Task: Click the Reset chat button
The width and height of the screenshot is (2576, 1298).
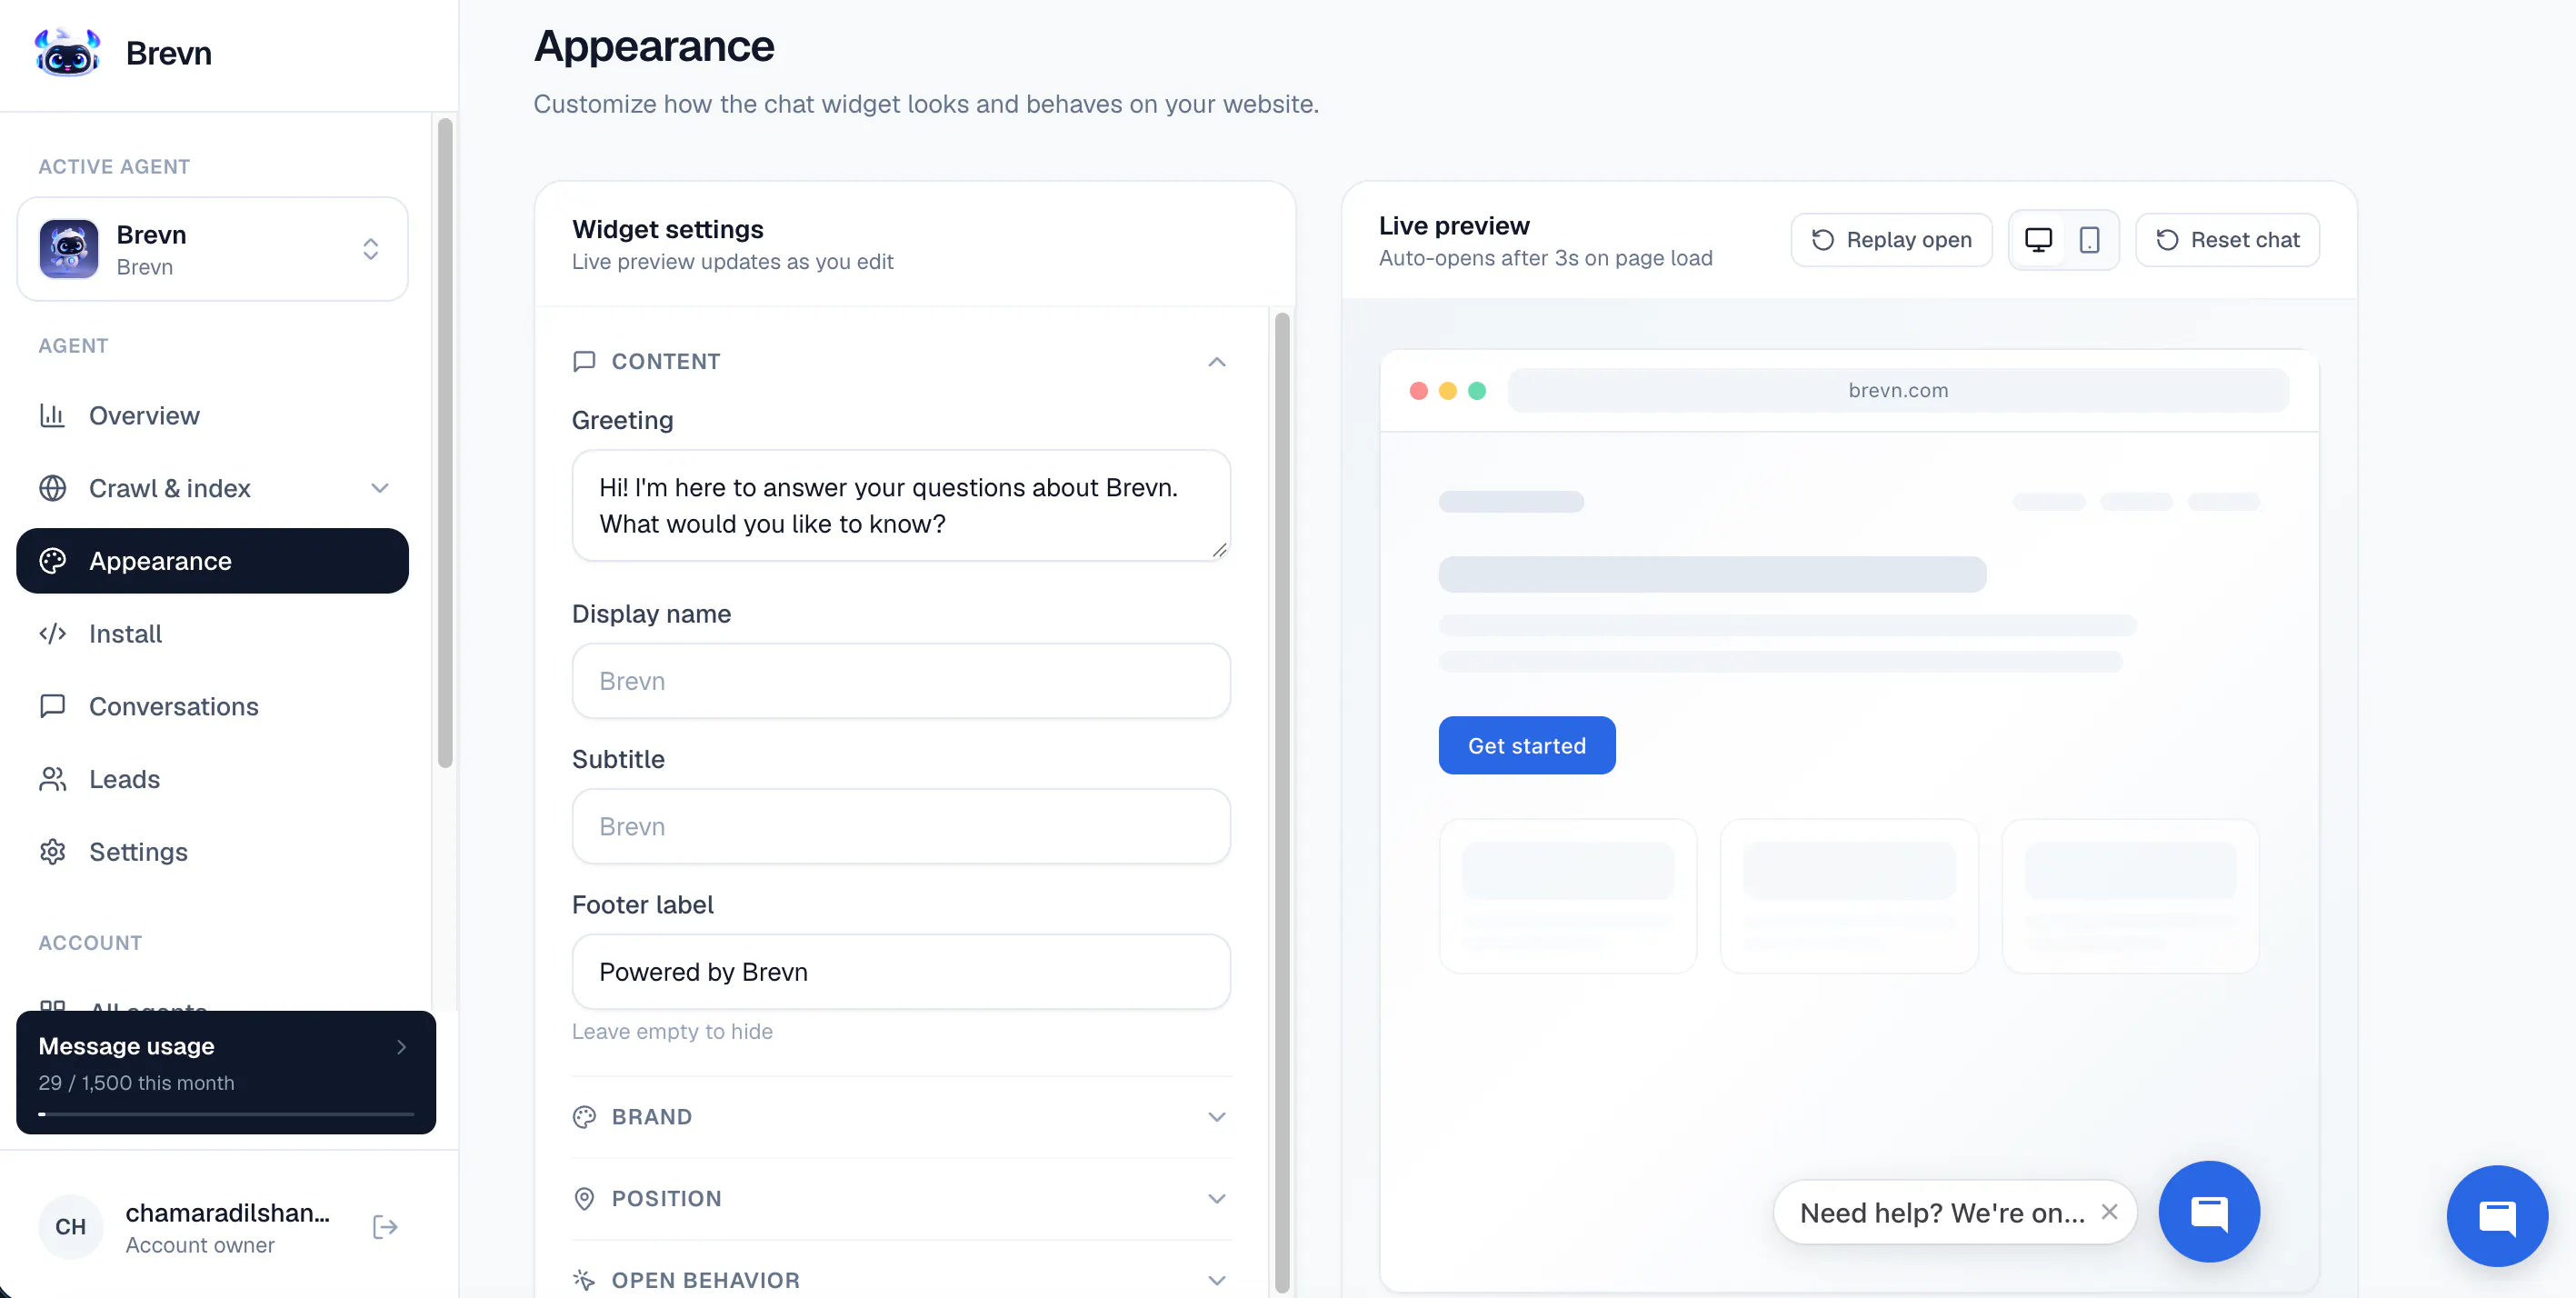Action: 2227,240
